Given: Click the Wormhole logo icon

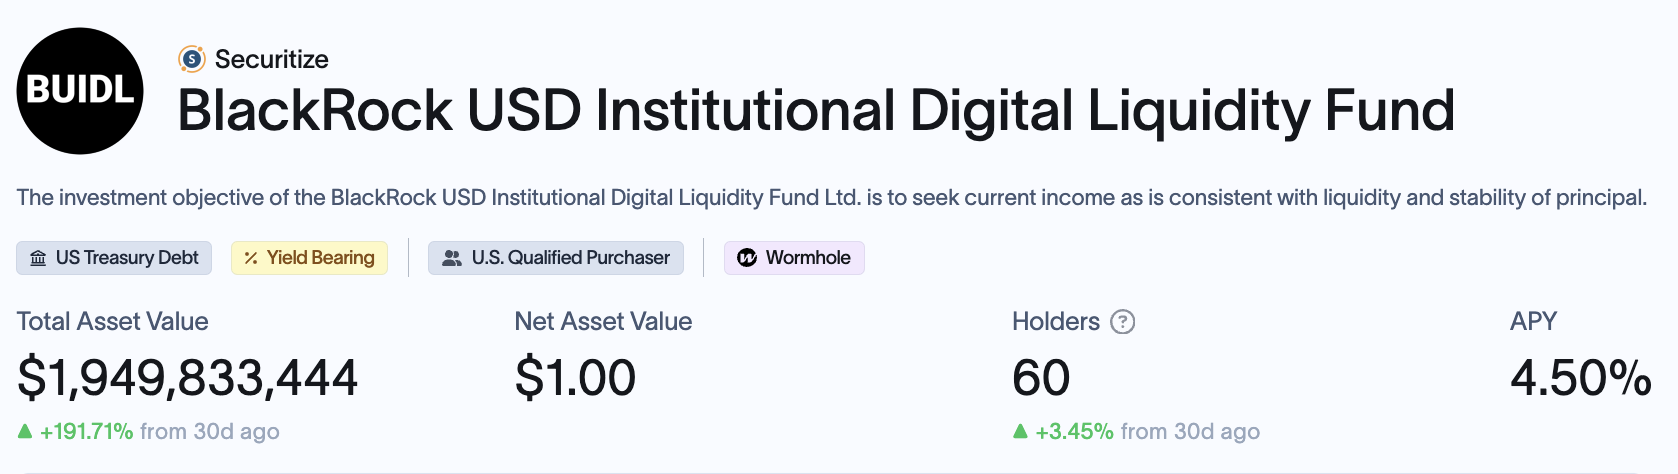Looking at the screenshot, I should [747, 258].
